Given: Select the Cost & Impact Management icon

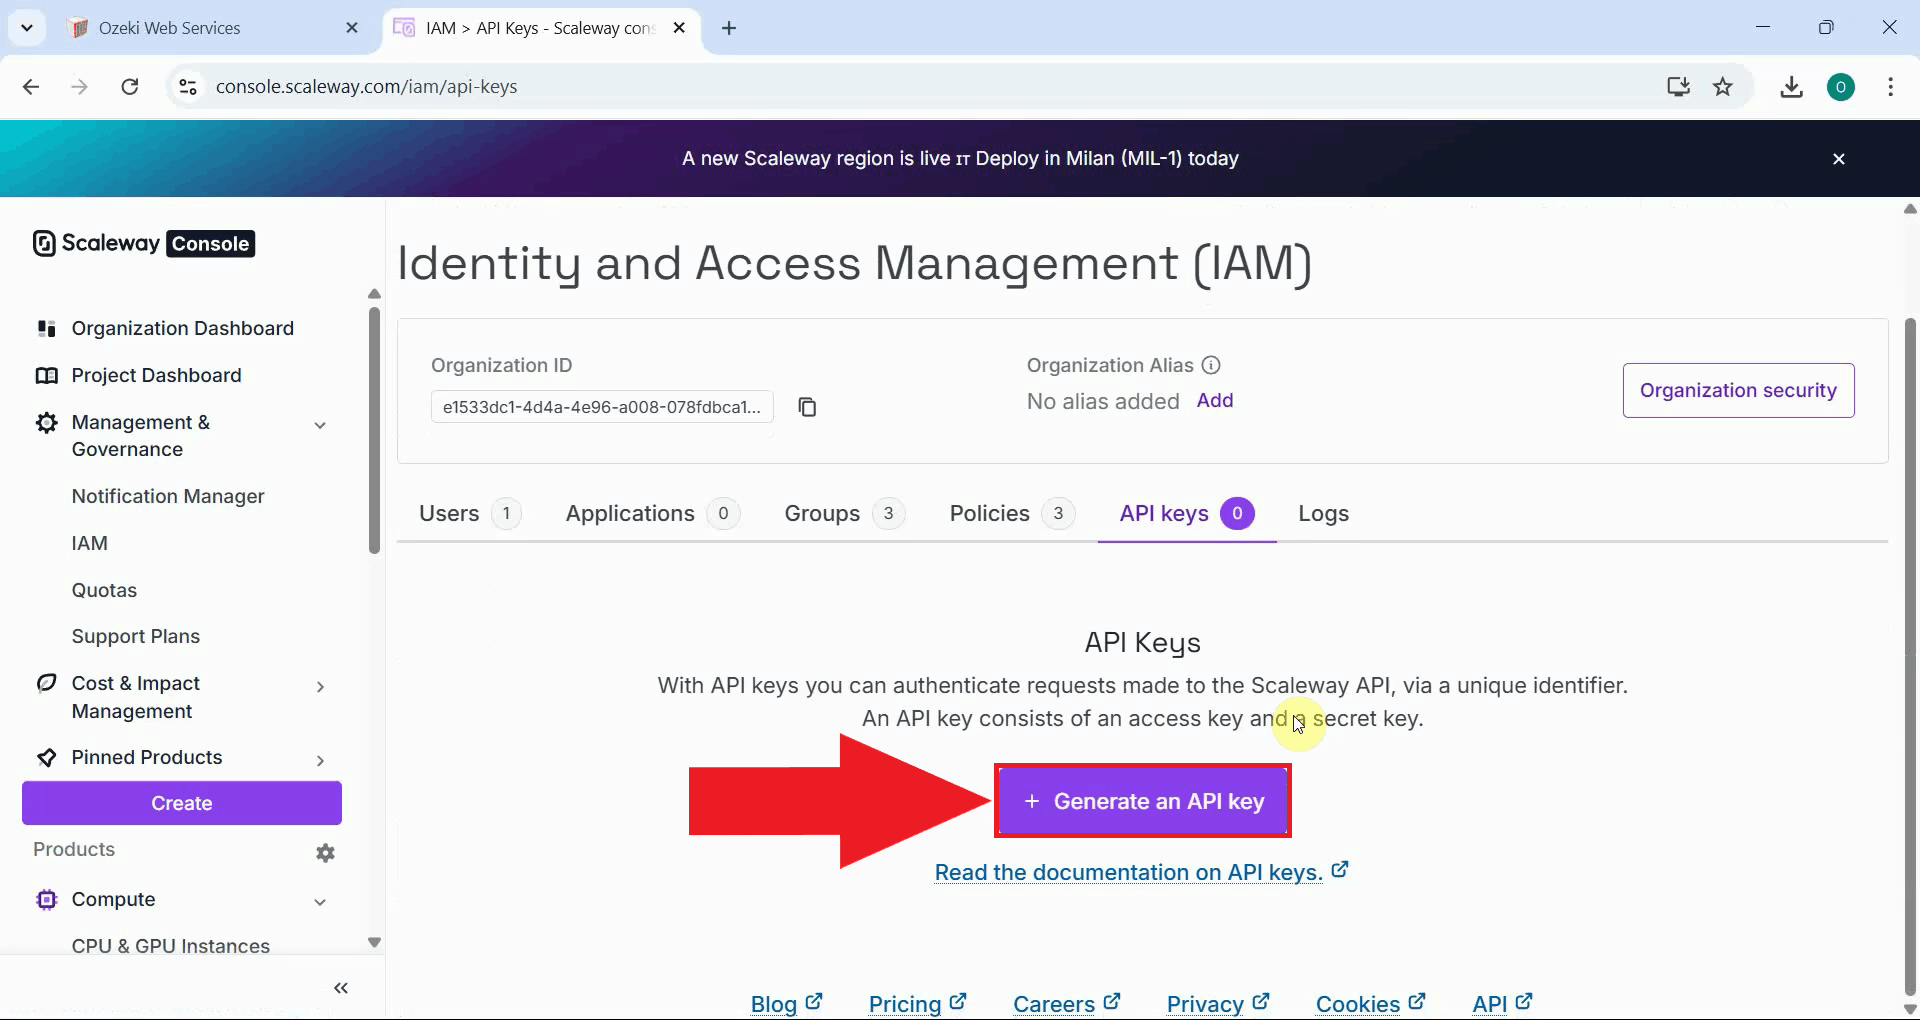Looking at the screenshot, I should point(45,684).
